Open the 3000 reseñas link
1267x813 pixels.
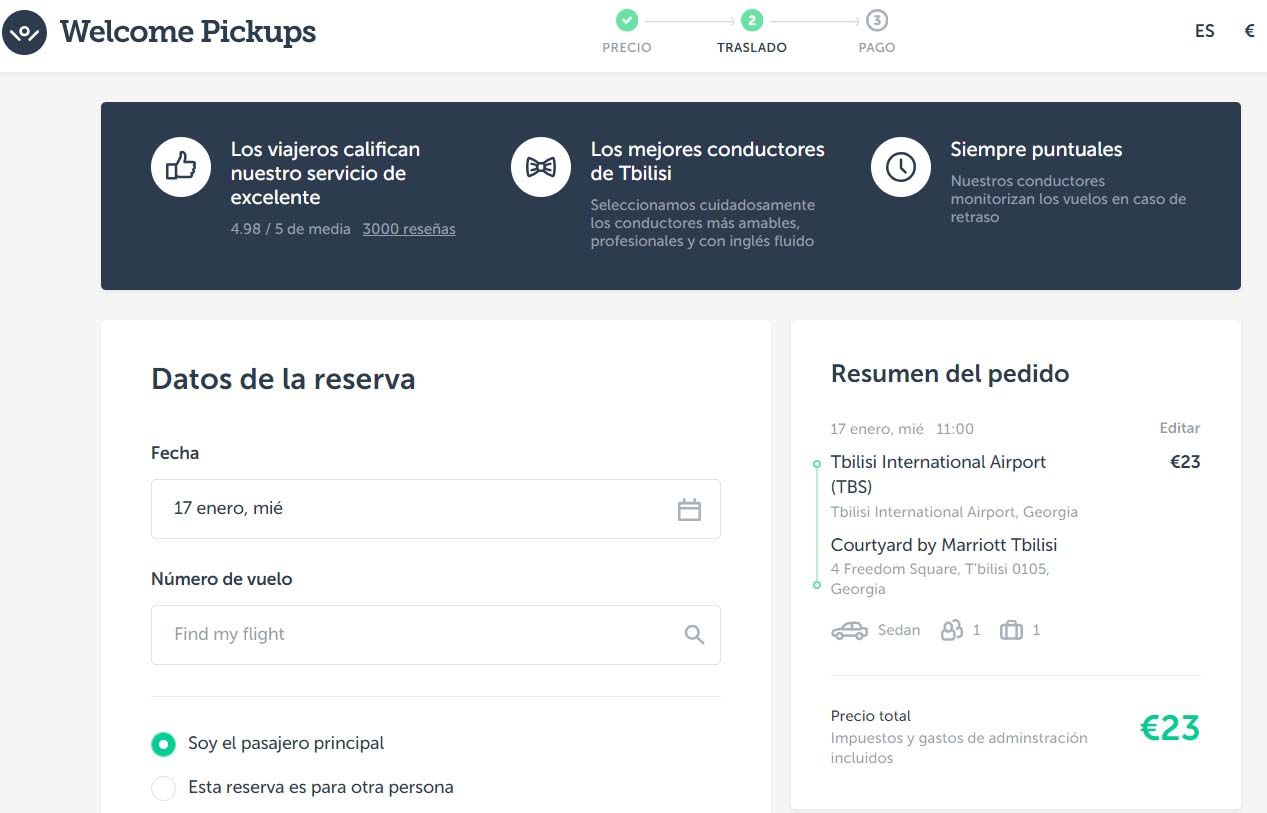click(x=409, y=229)
